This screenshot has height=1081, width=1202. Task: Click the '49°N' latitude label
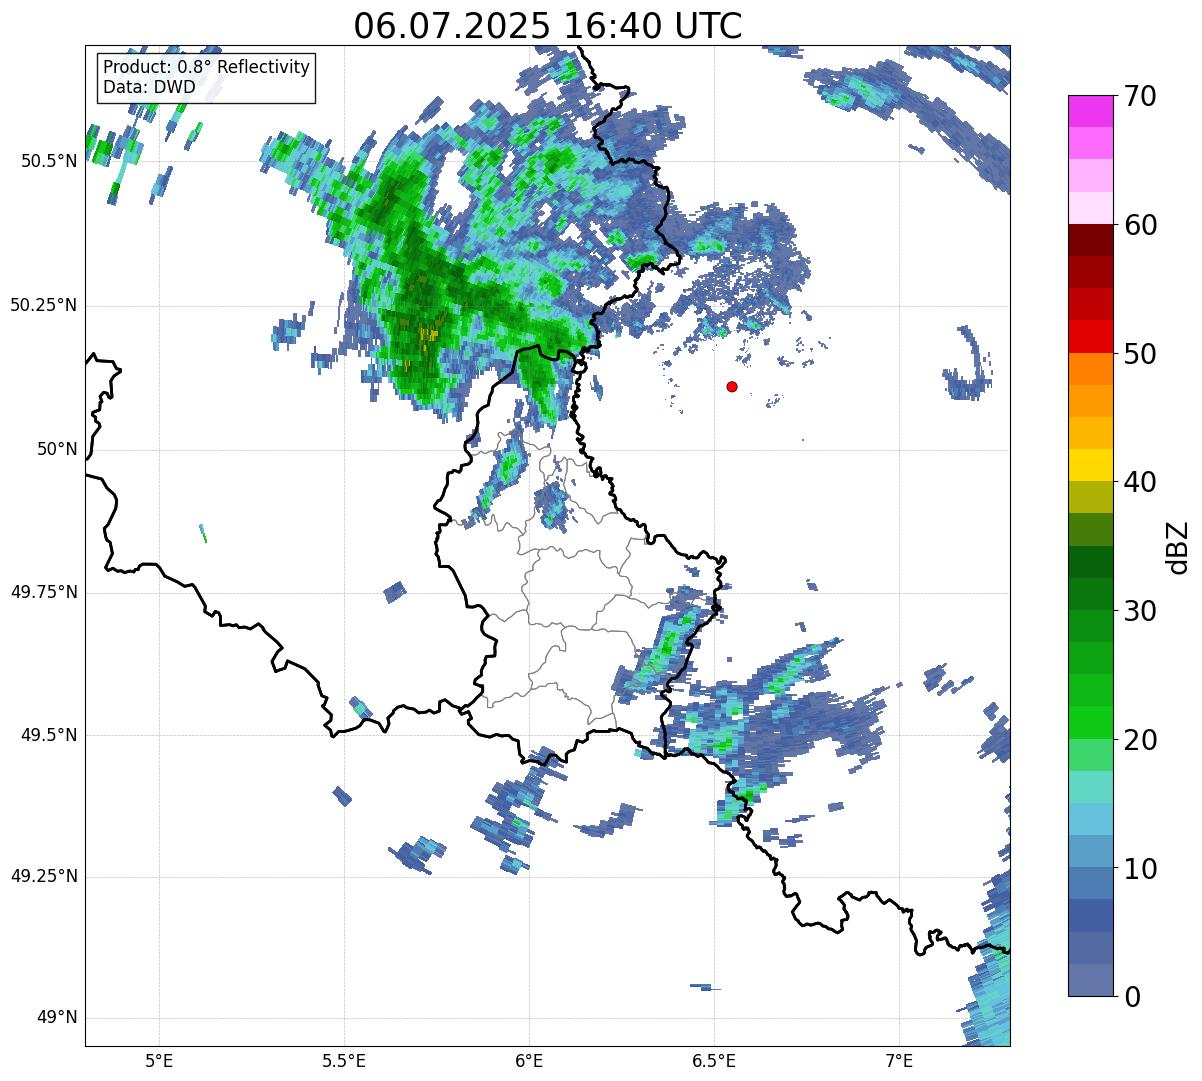click(x=57, y=1017)
